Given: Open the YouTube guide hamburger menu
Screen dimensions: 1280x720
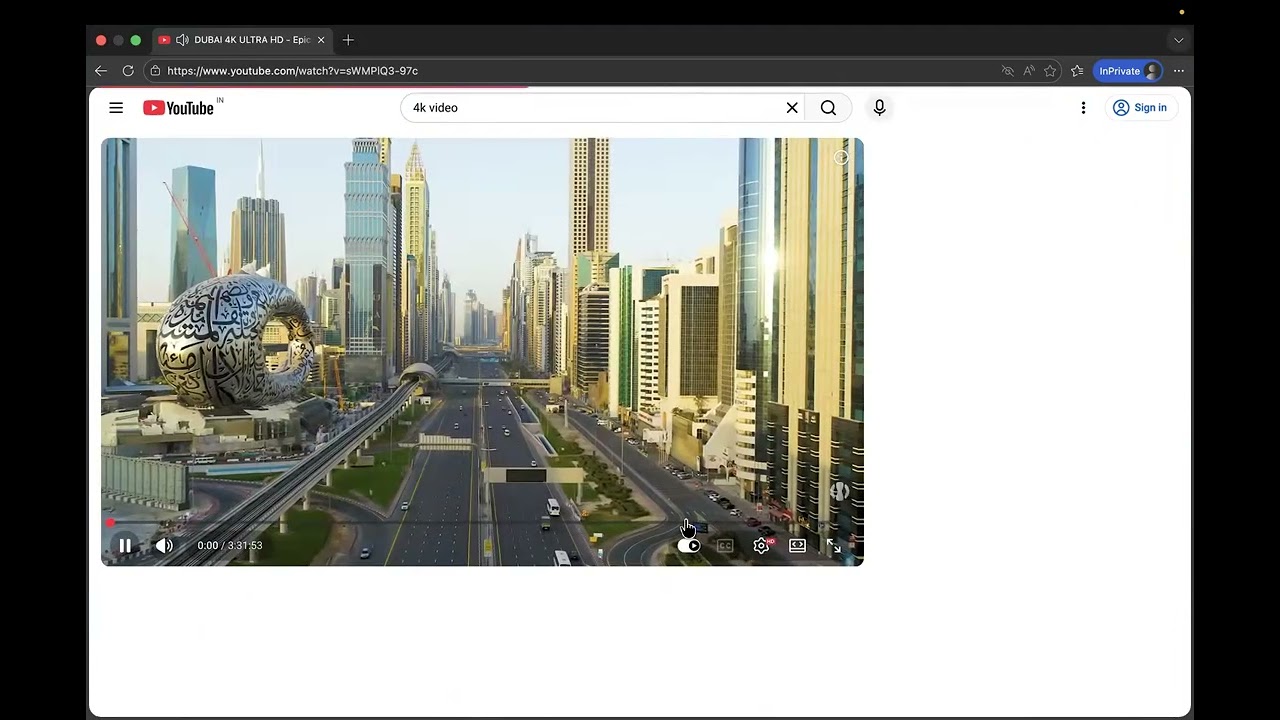Looking at the screenshot, I should coord(116,107).
